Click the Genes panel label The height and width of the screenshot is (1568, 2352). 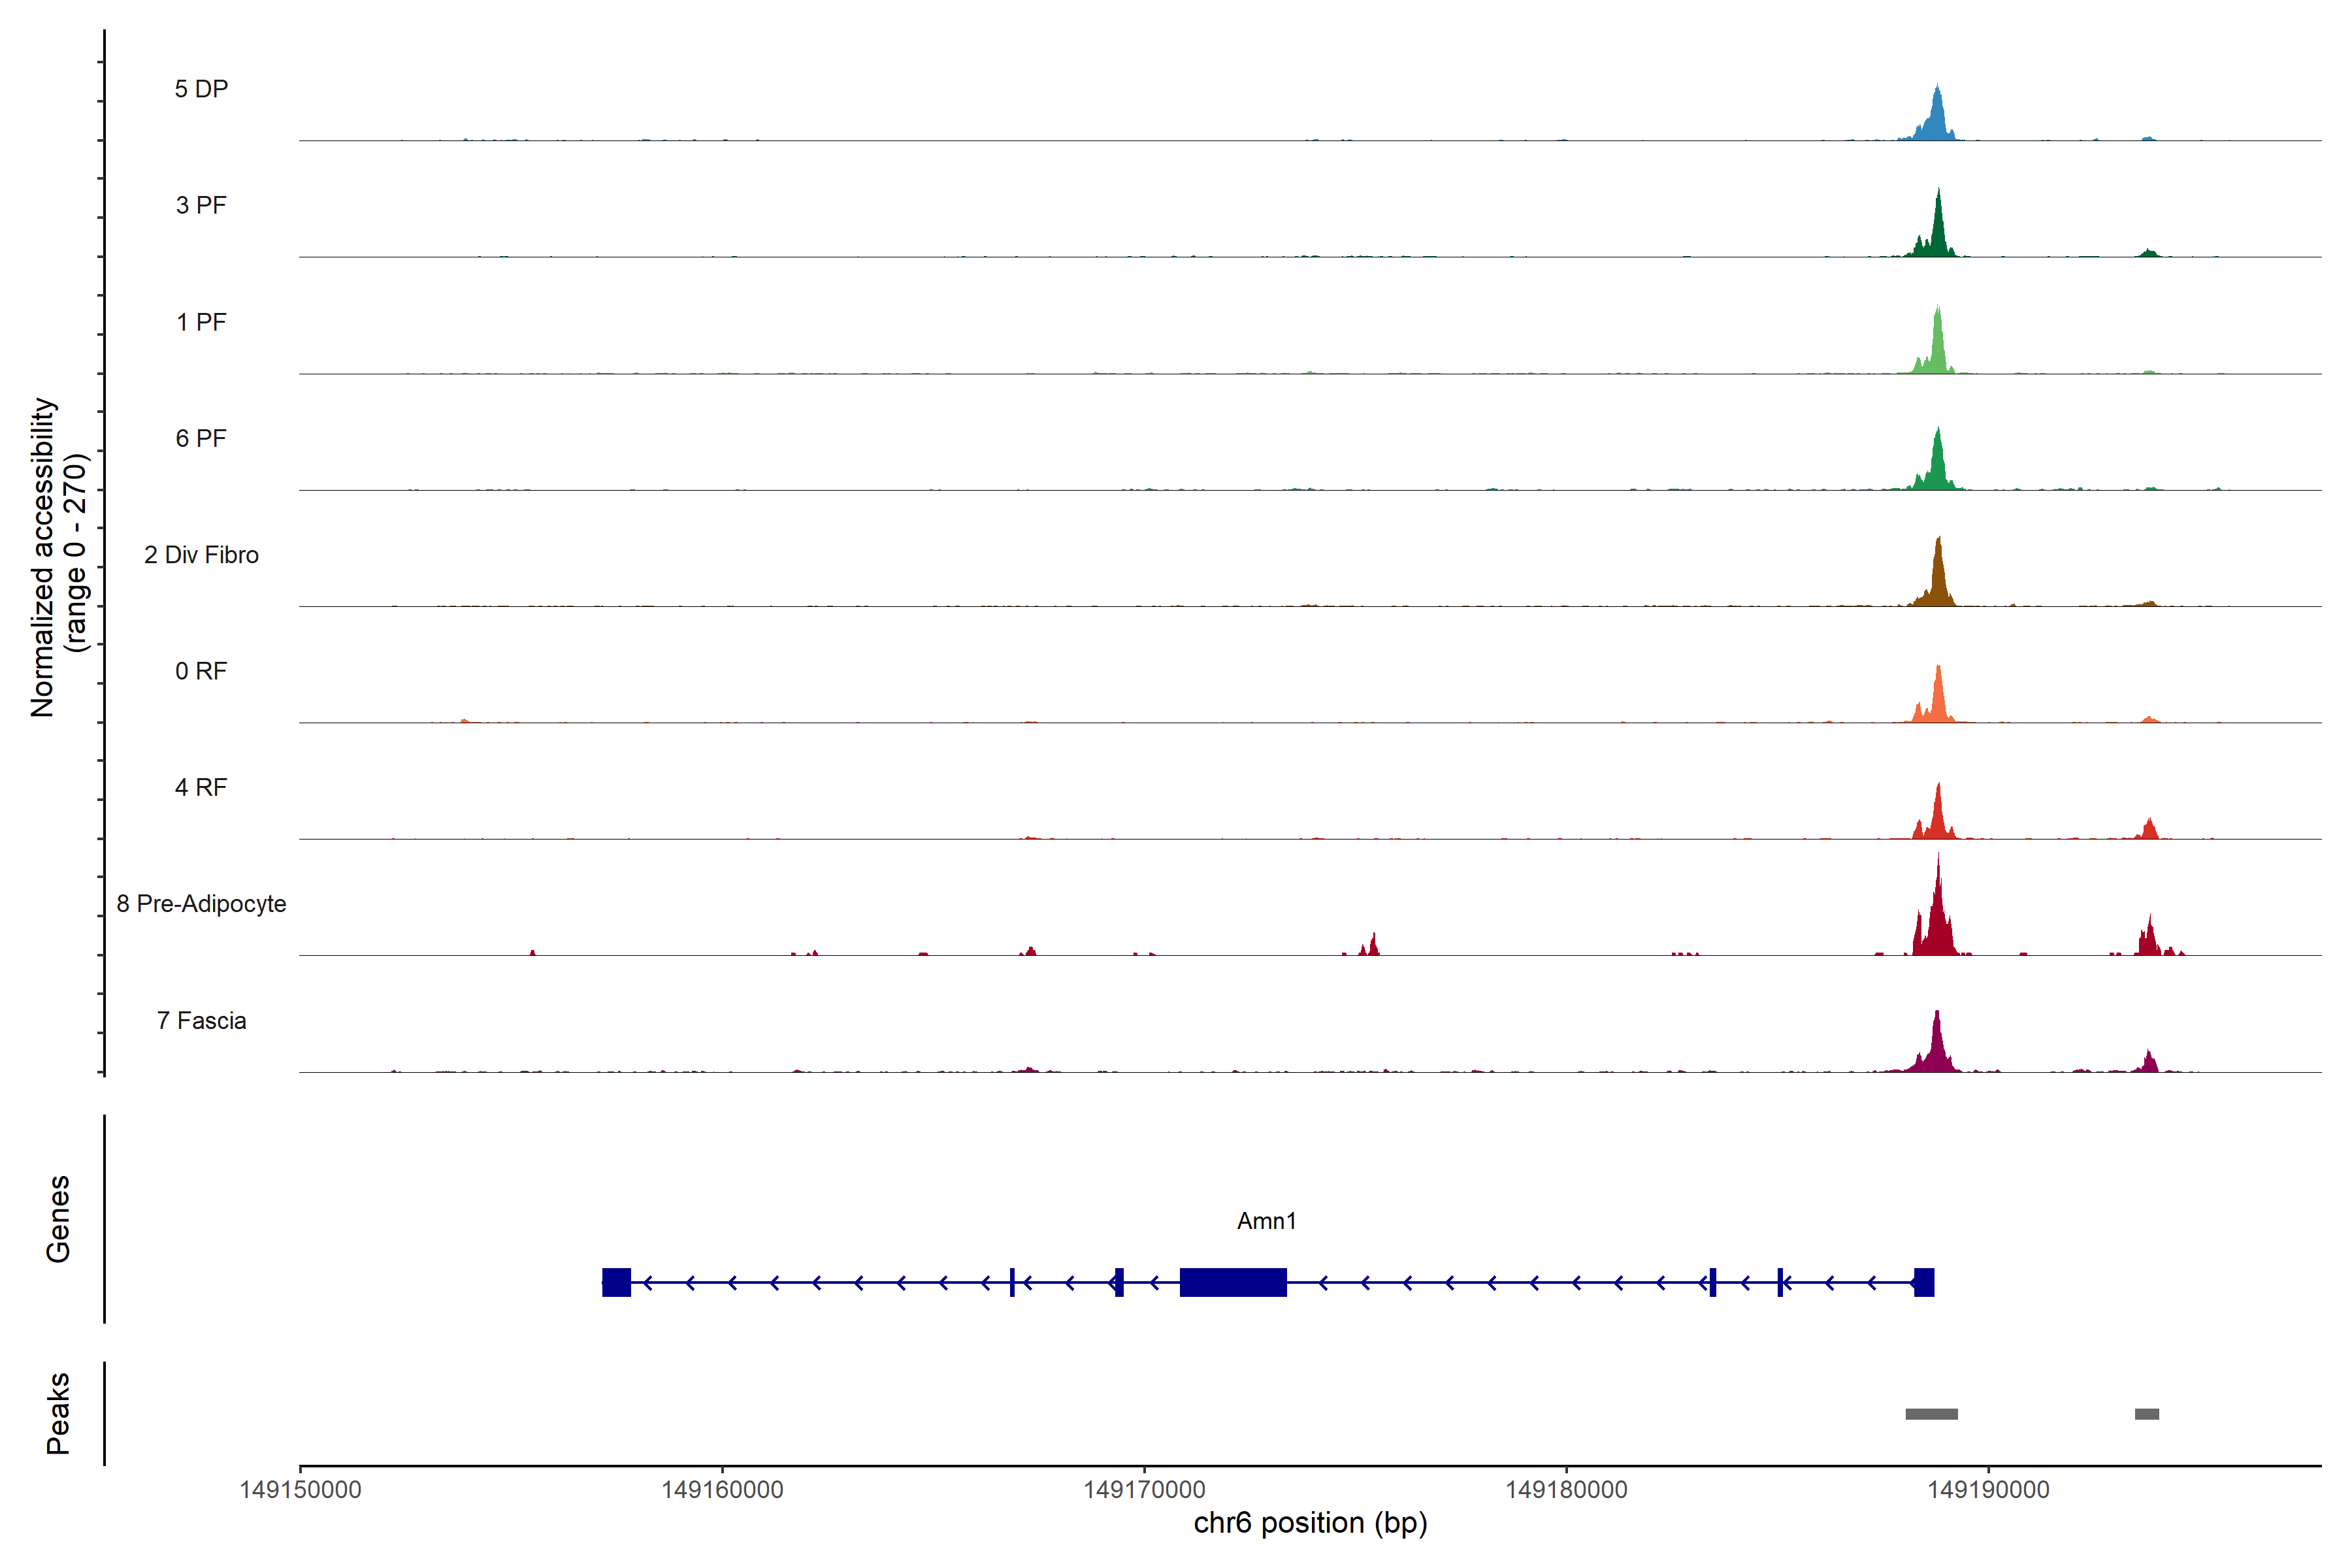click(x=58, y=1219)
